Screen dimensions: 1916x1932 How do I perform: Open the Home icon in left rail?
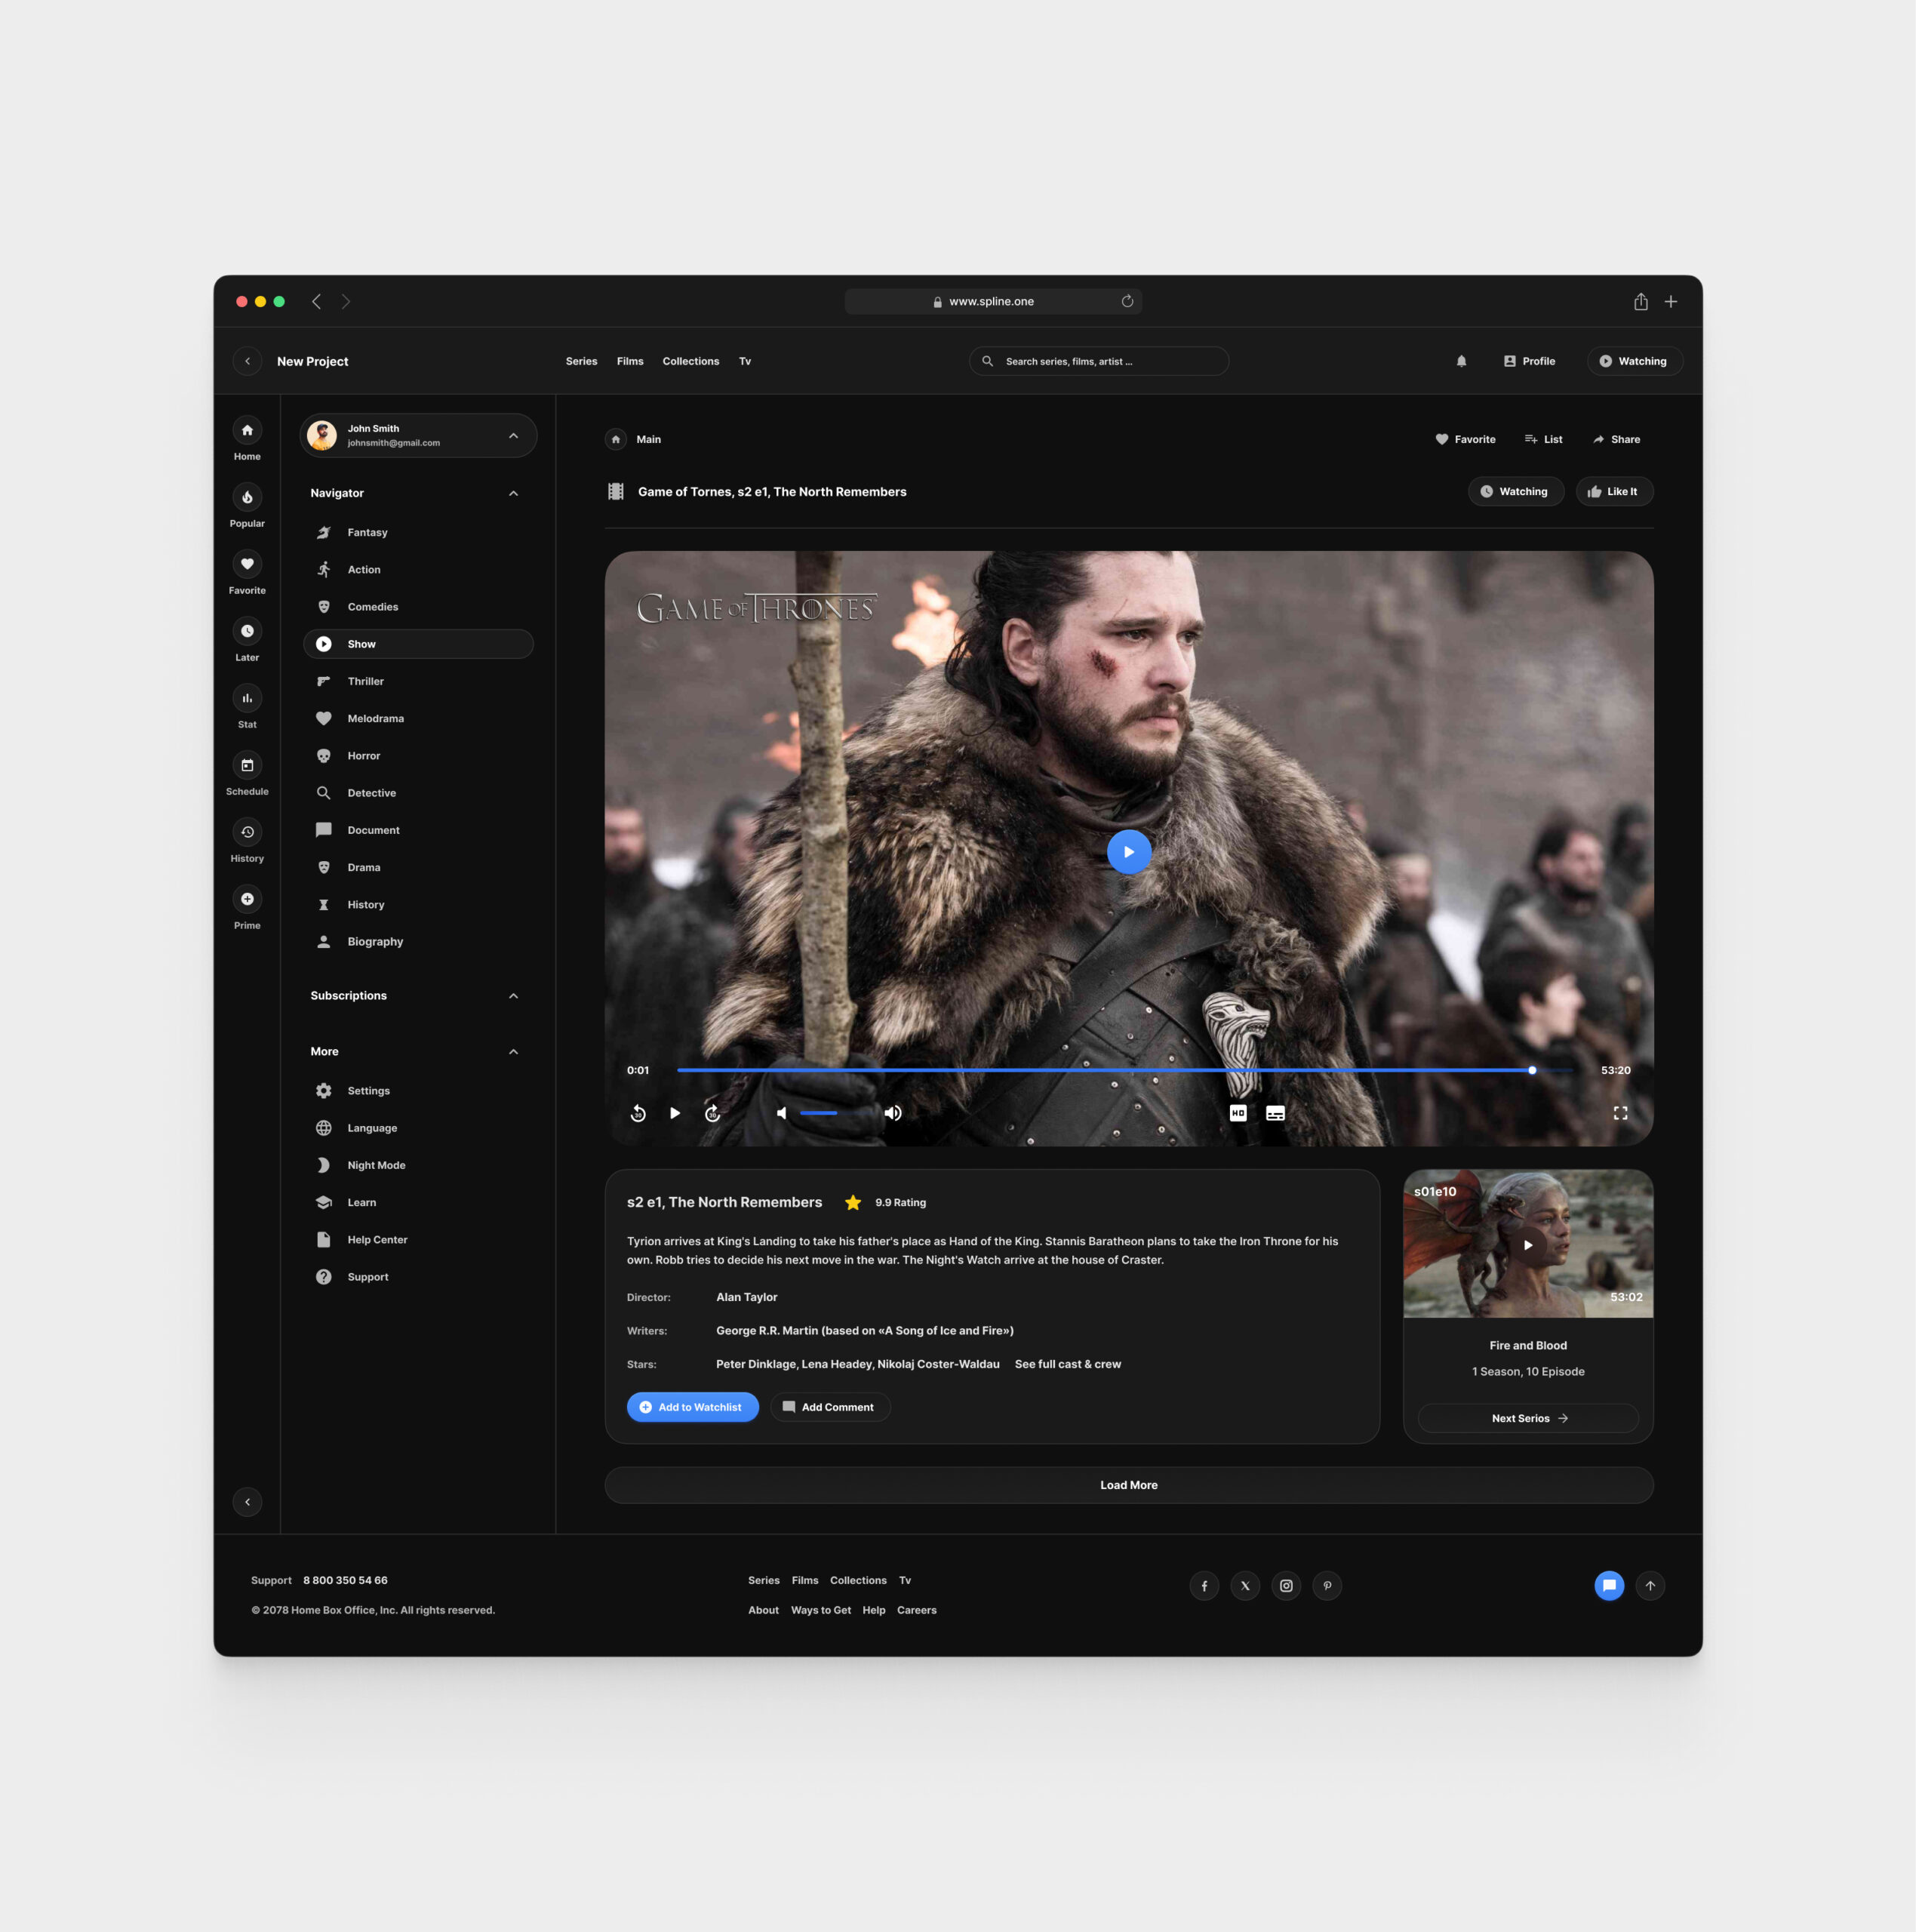pos(247,430)
